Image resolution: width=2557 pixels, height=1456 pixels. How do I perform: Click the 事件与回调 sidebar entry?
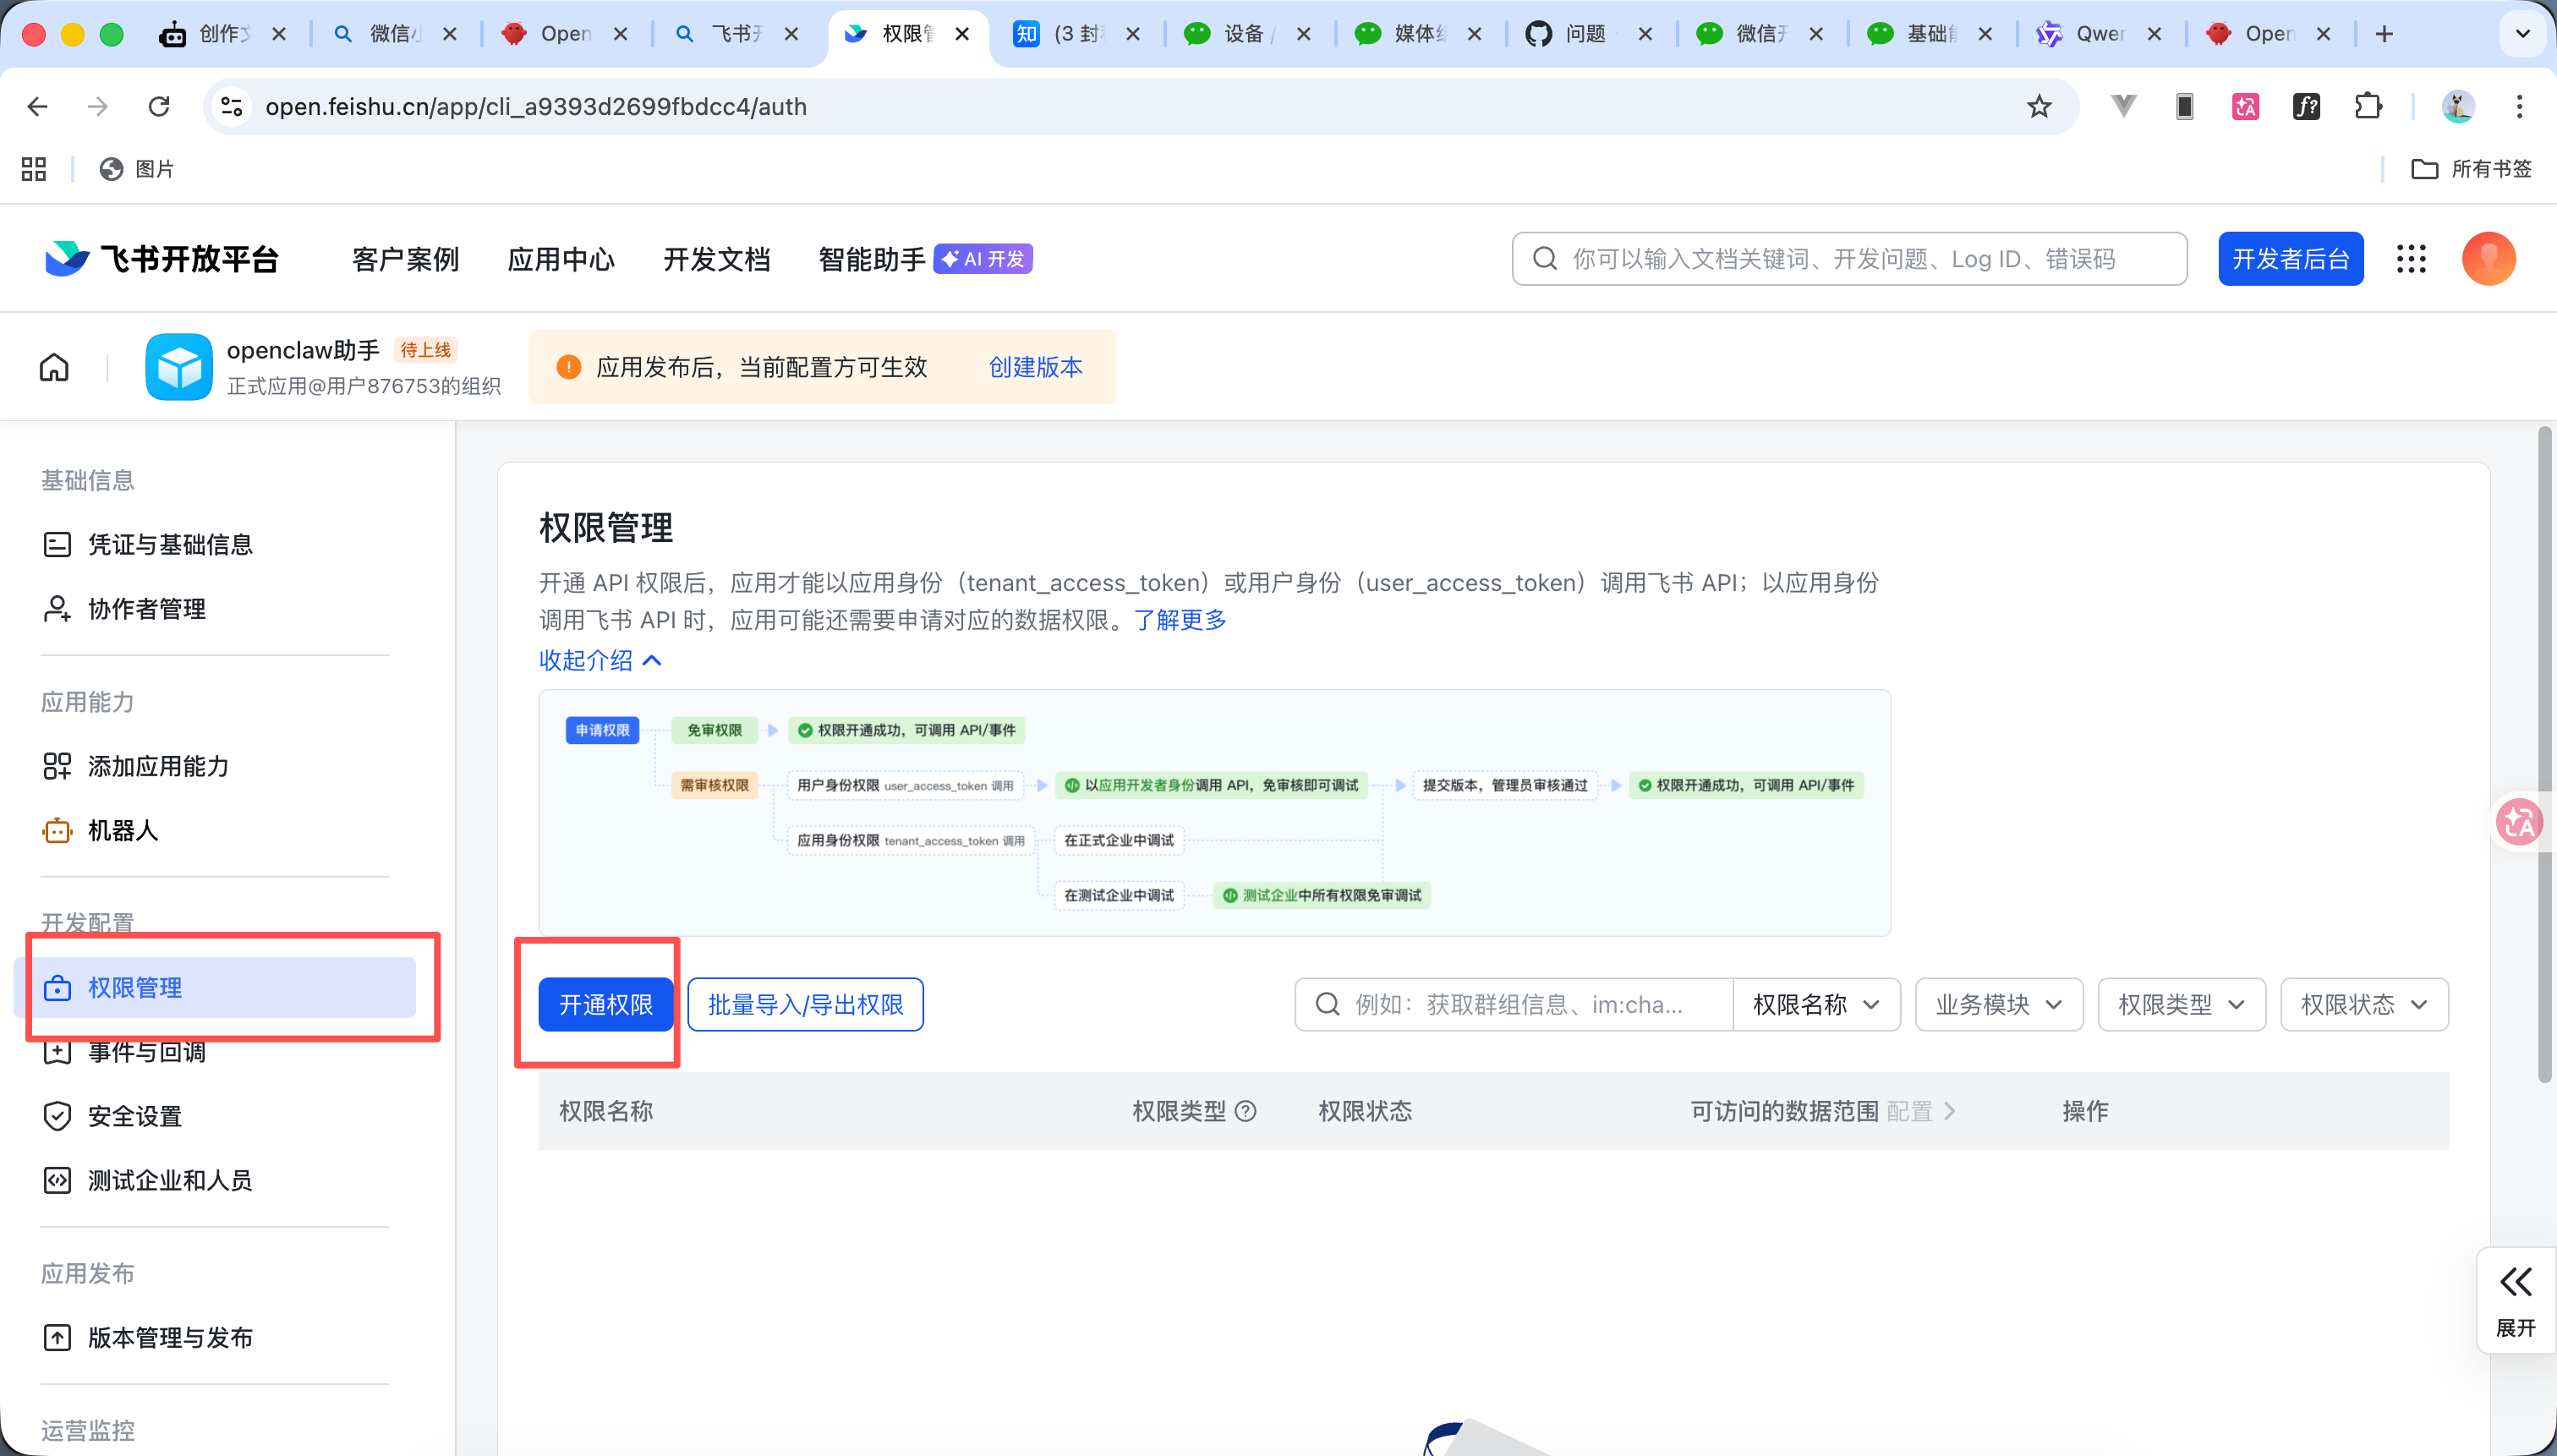146,1052
